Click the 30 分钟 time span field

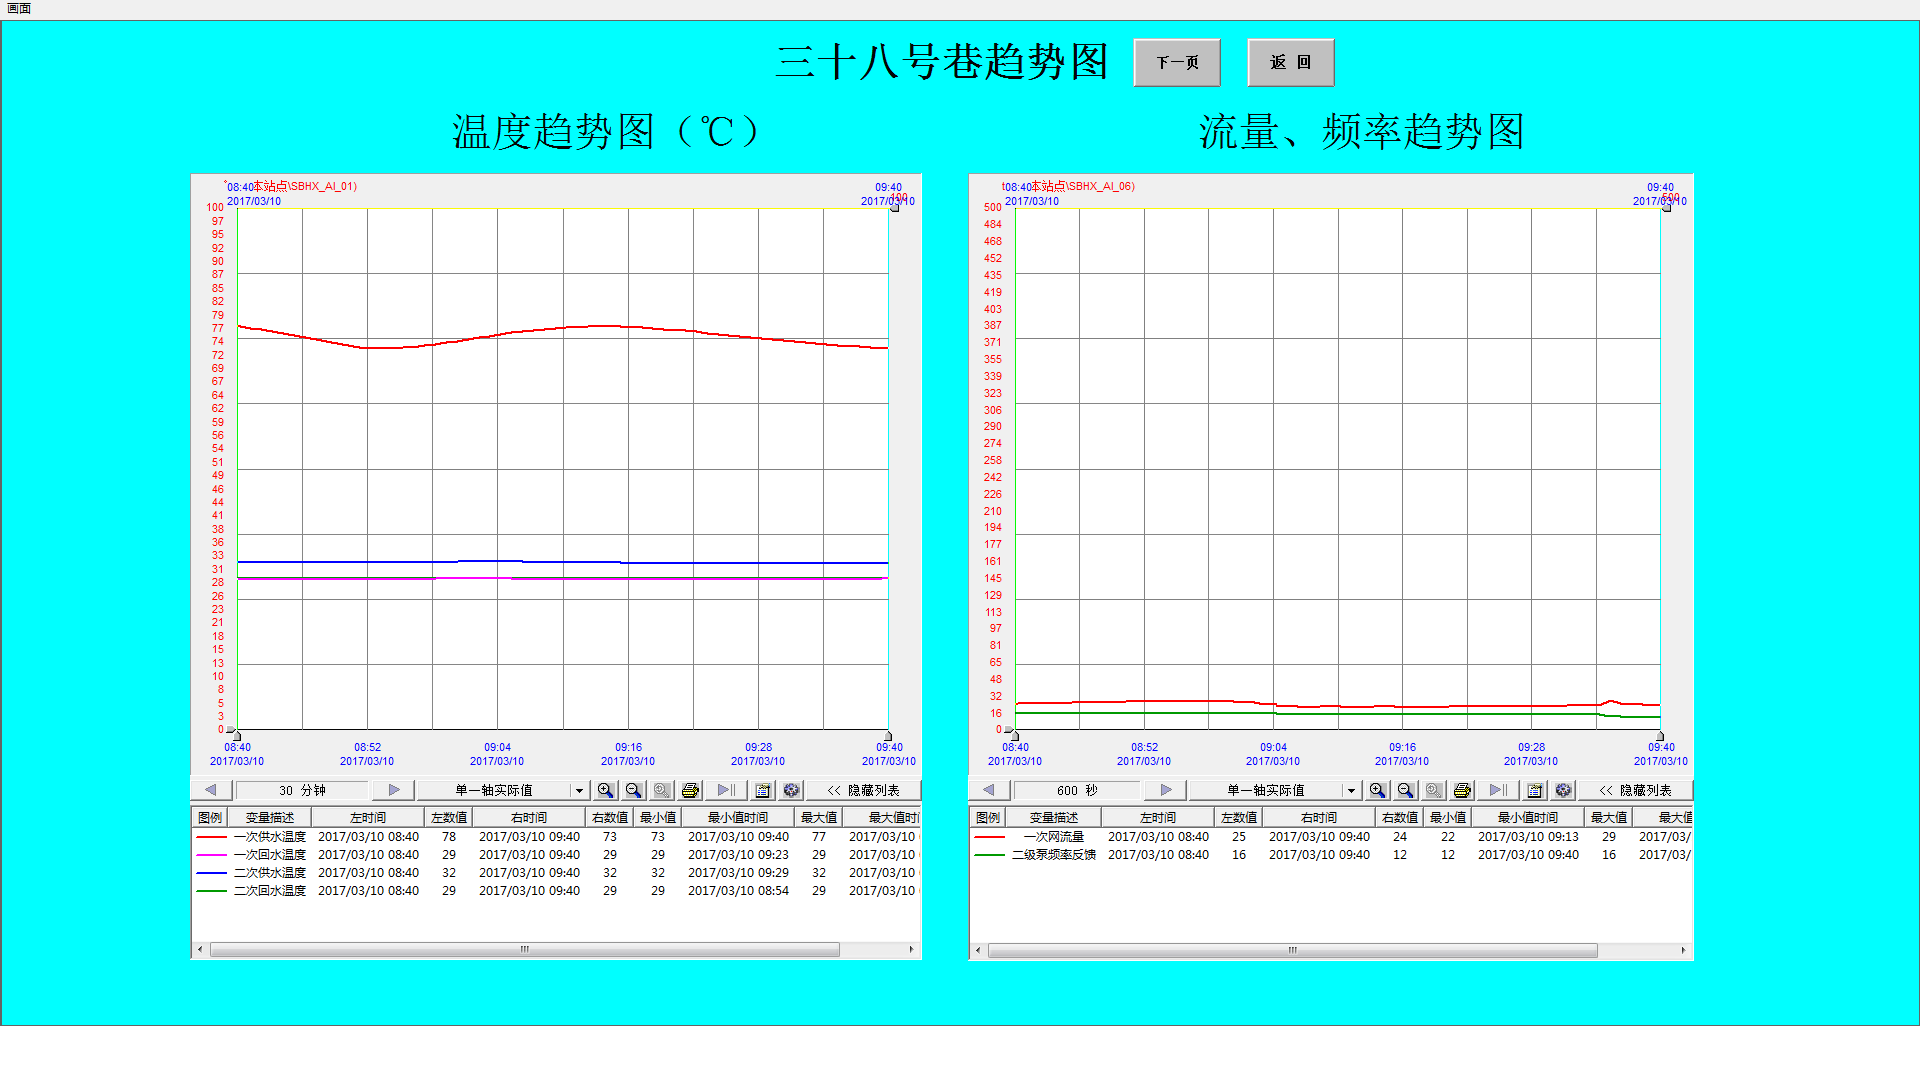(x=302, y=790)
